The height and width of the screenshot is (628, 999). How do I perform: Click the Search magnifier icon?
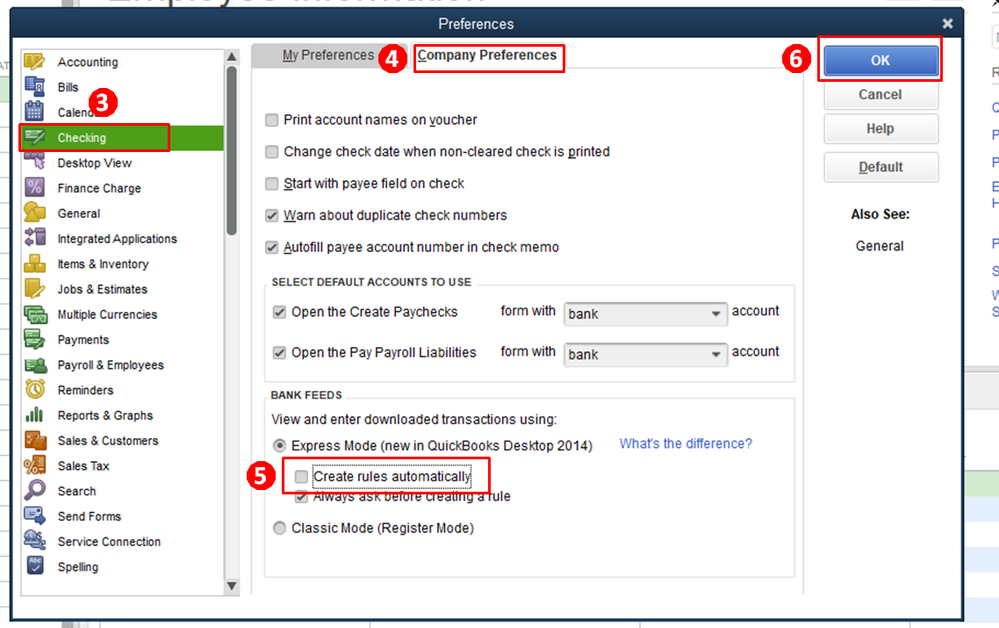click(34, 490)
